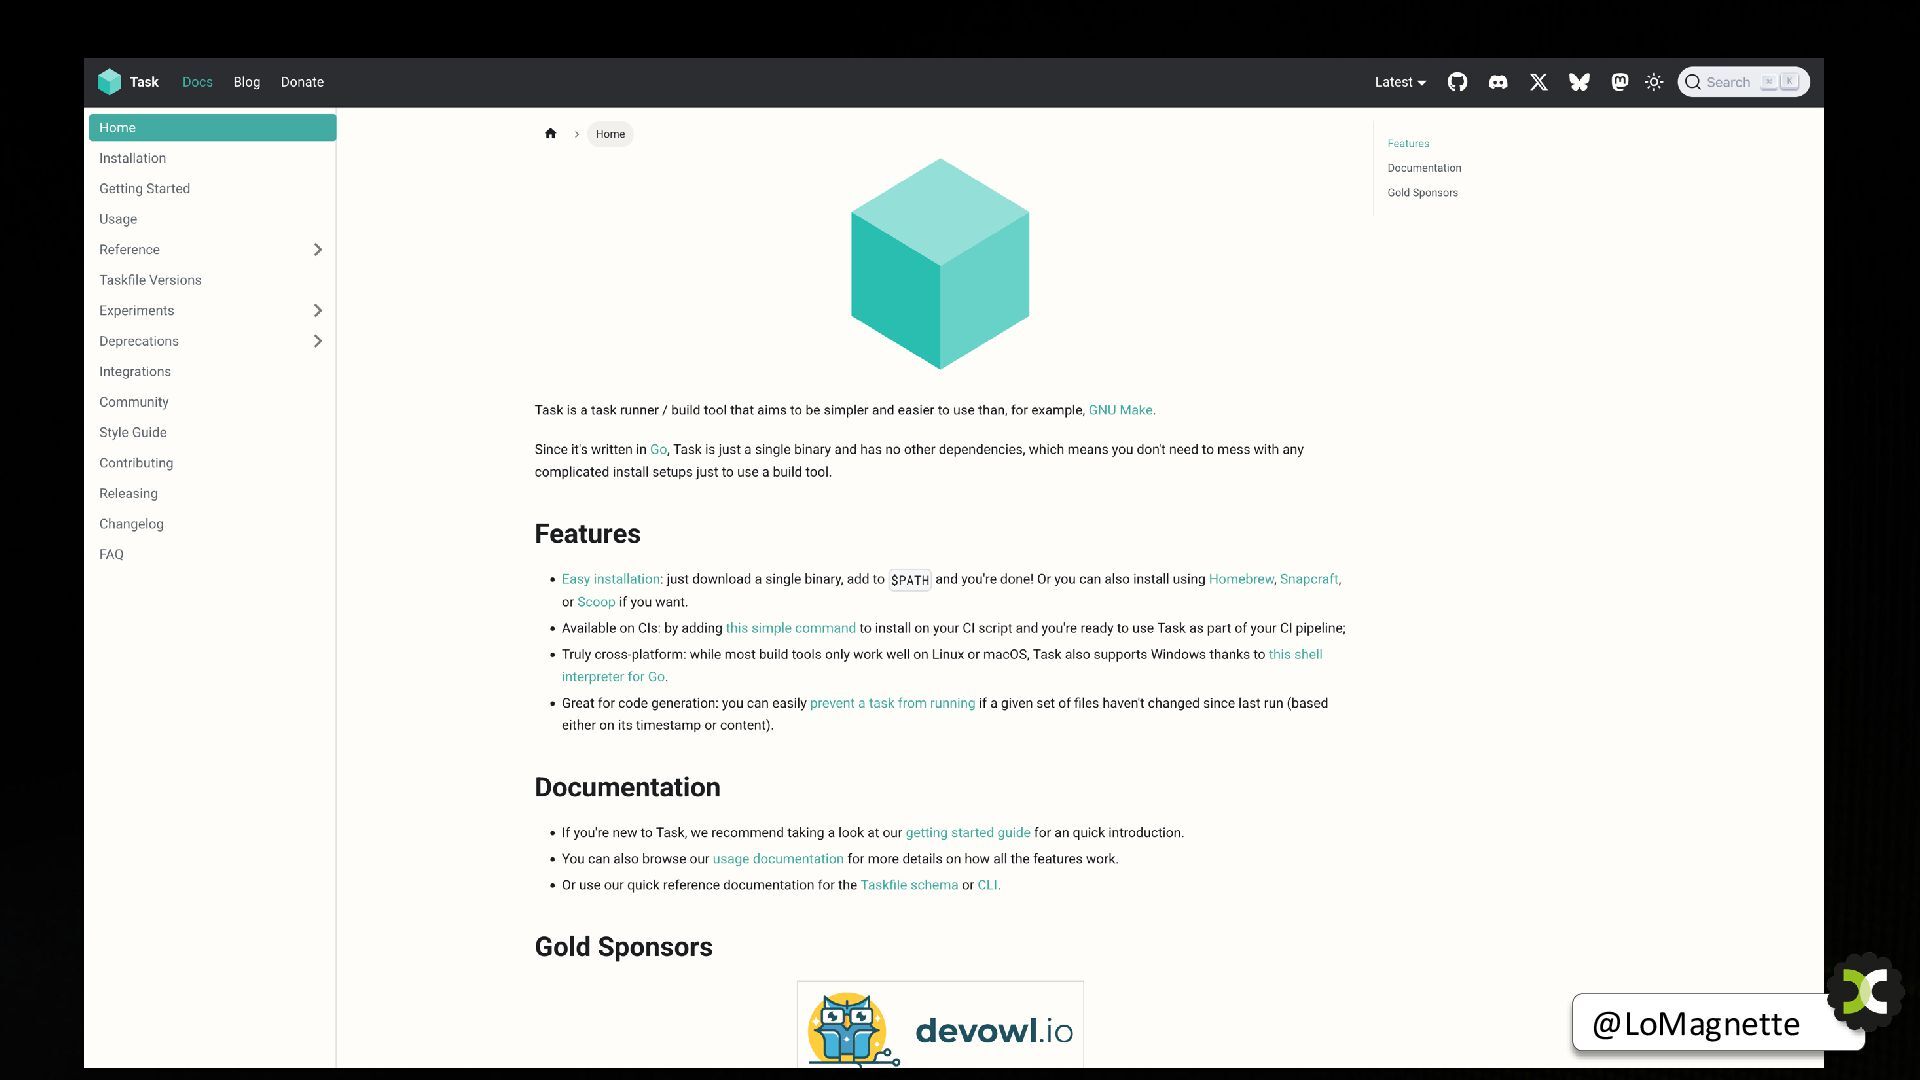
Task: Follow the getting started guide link
Action: [x=967, y=832]
